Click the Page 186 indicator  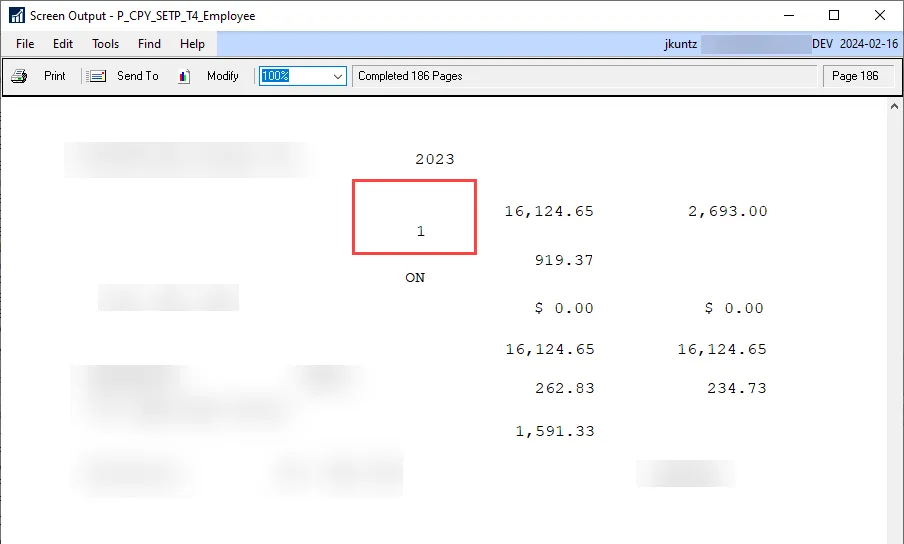point(855,76)
